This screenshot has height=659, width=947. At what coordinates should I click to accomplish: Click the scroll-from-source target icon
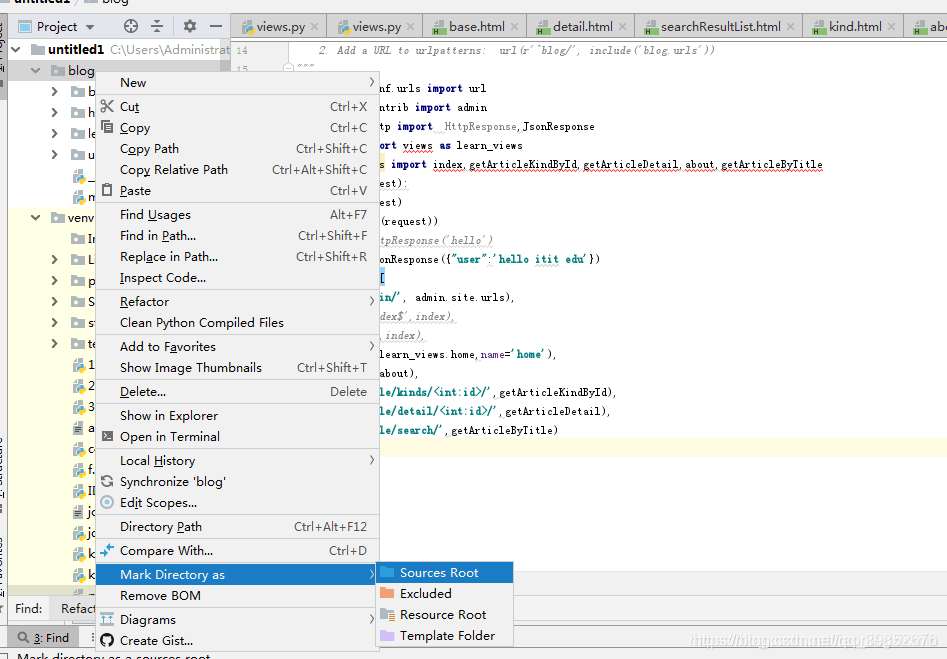[130, 26]
